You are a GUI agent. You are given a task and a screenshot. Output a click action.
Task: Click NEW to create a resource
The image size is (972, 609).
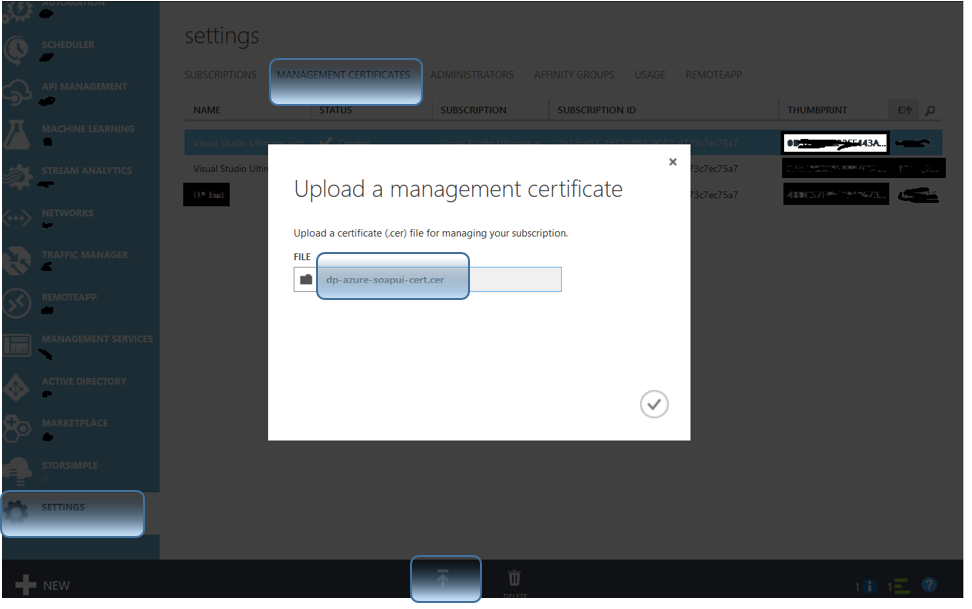[x=40, y=585]
